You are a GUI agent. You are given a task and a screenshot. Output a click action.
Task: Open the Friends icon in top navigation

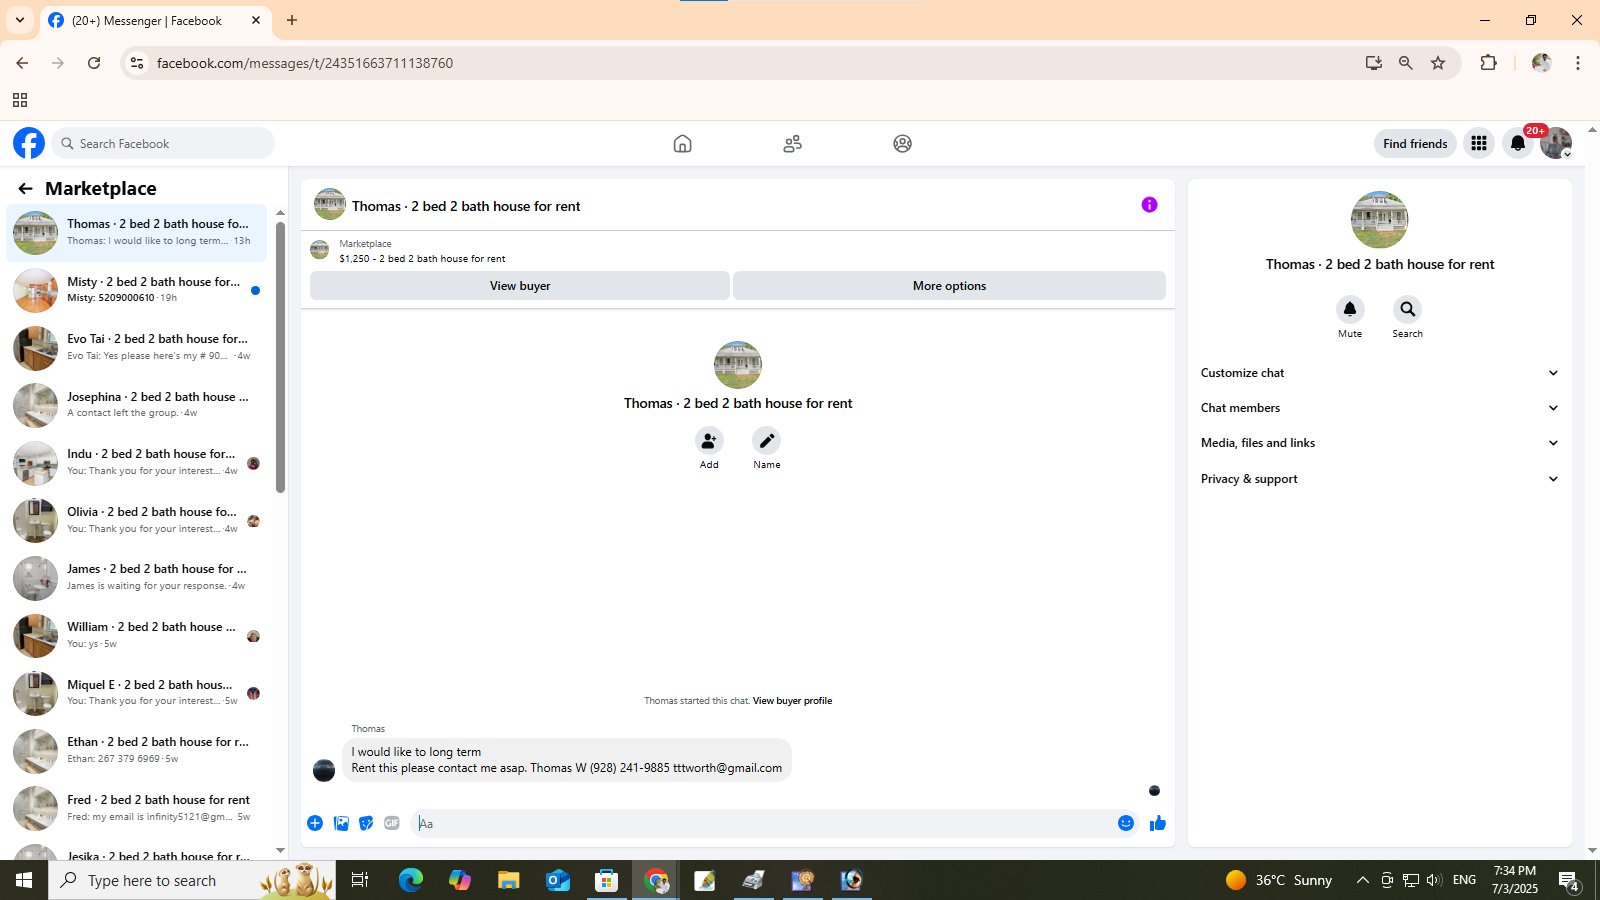792,143
